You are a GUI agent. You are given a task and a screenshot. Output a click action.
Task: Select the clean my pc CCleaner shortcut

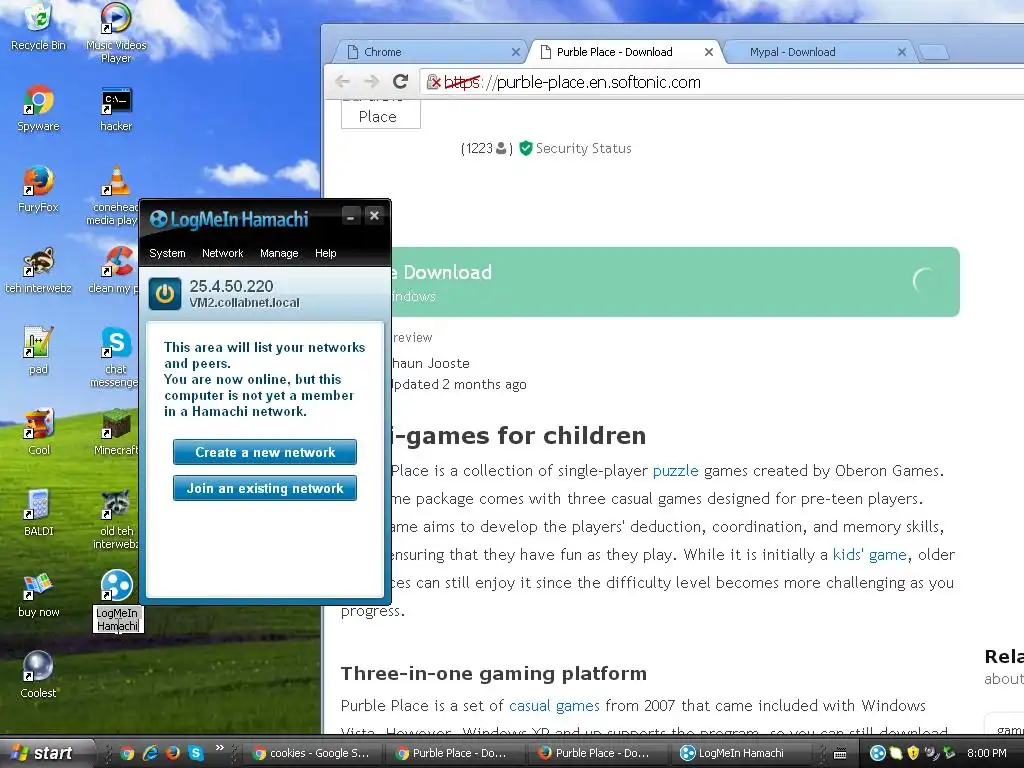(114, 270)
